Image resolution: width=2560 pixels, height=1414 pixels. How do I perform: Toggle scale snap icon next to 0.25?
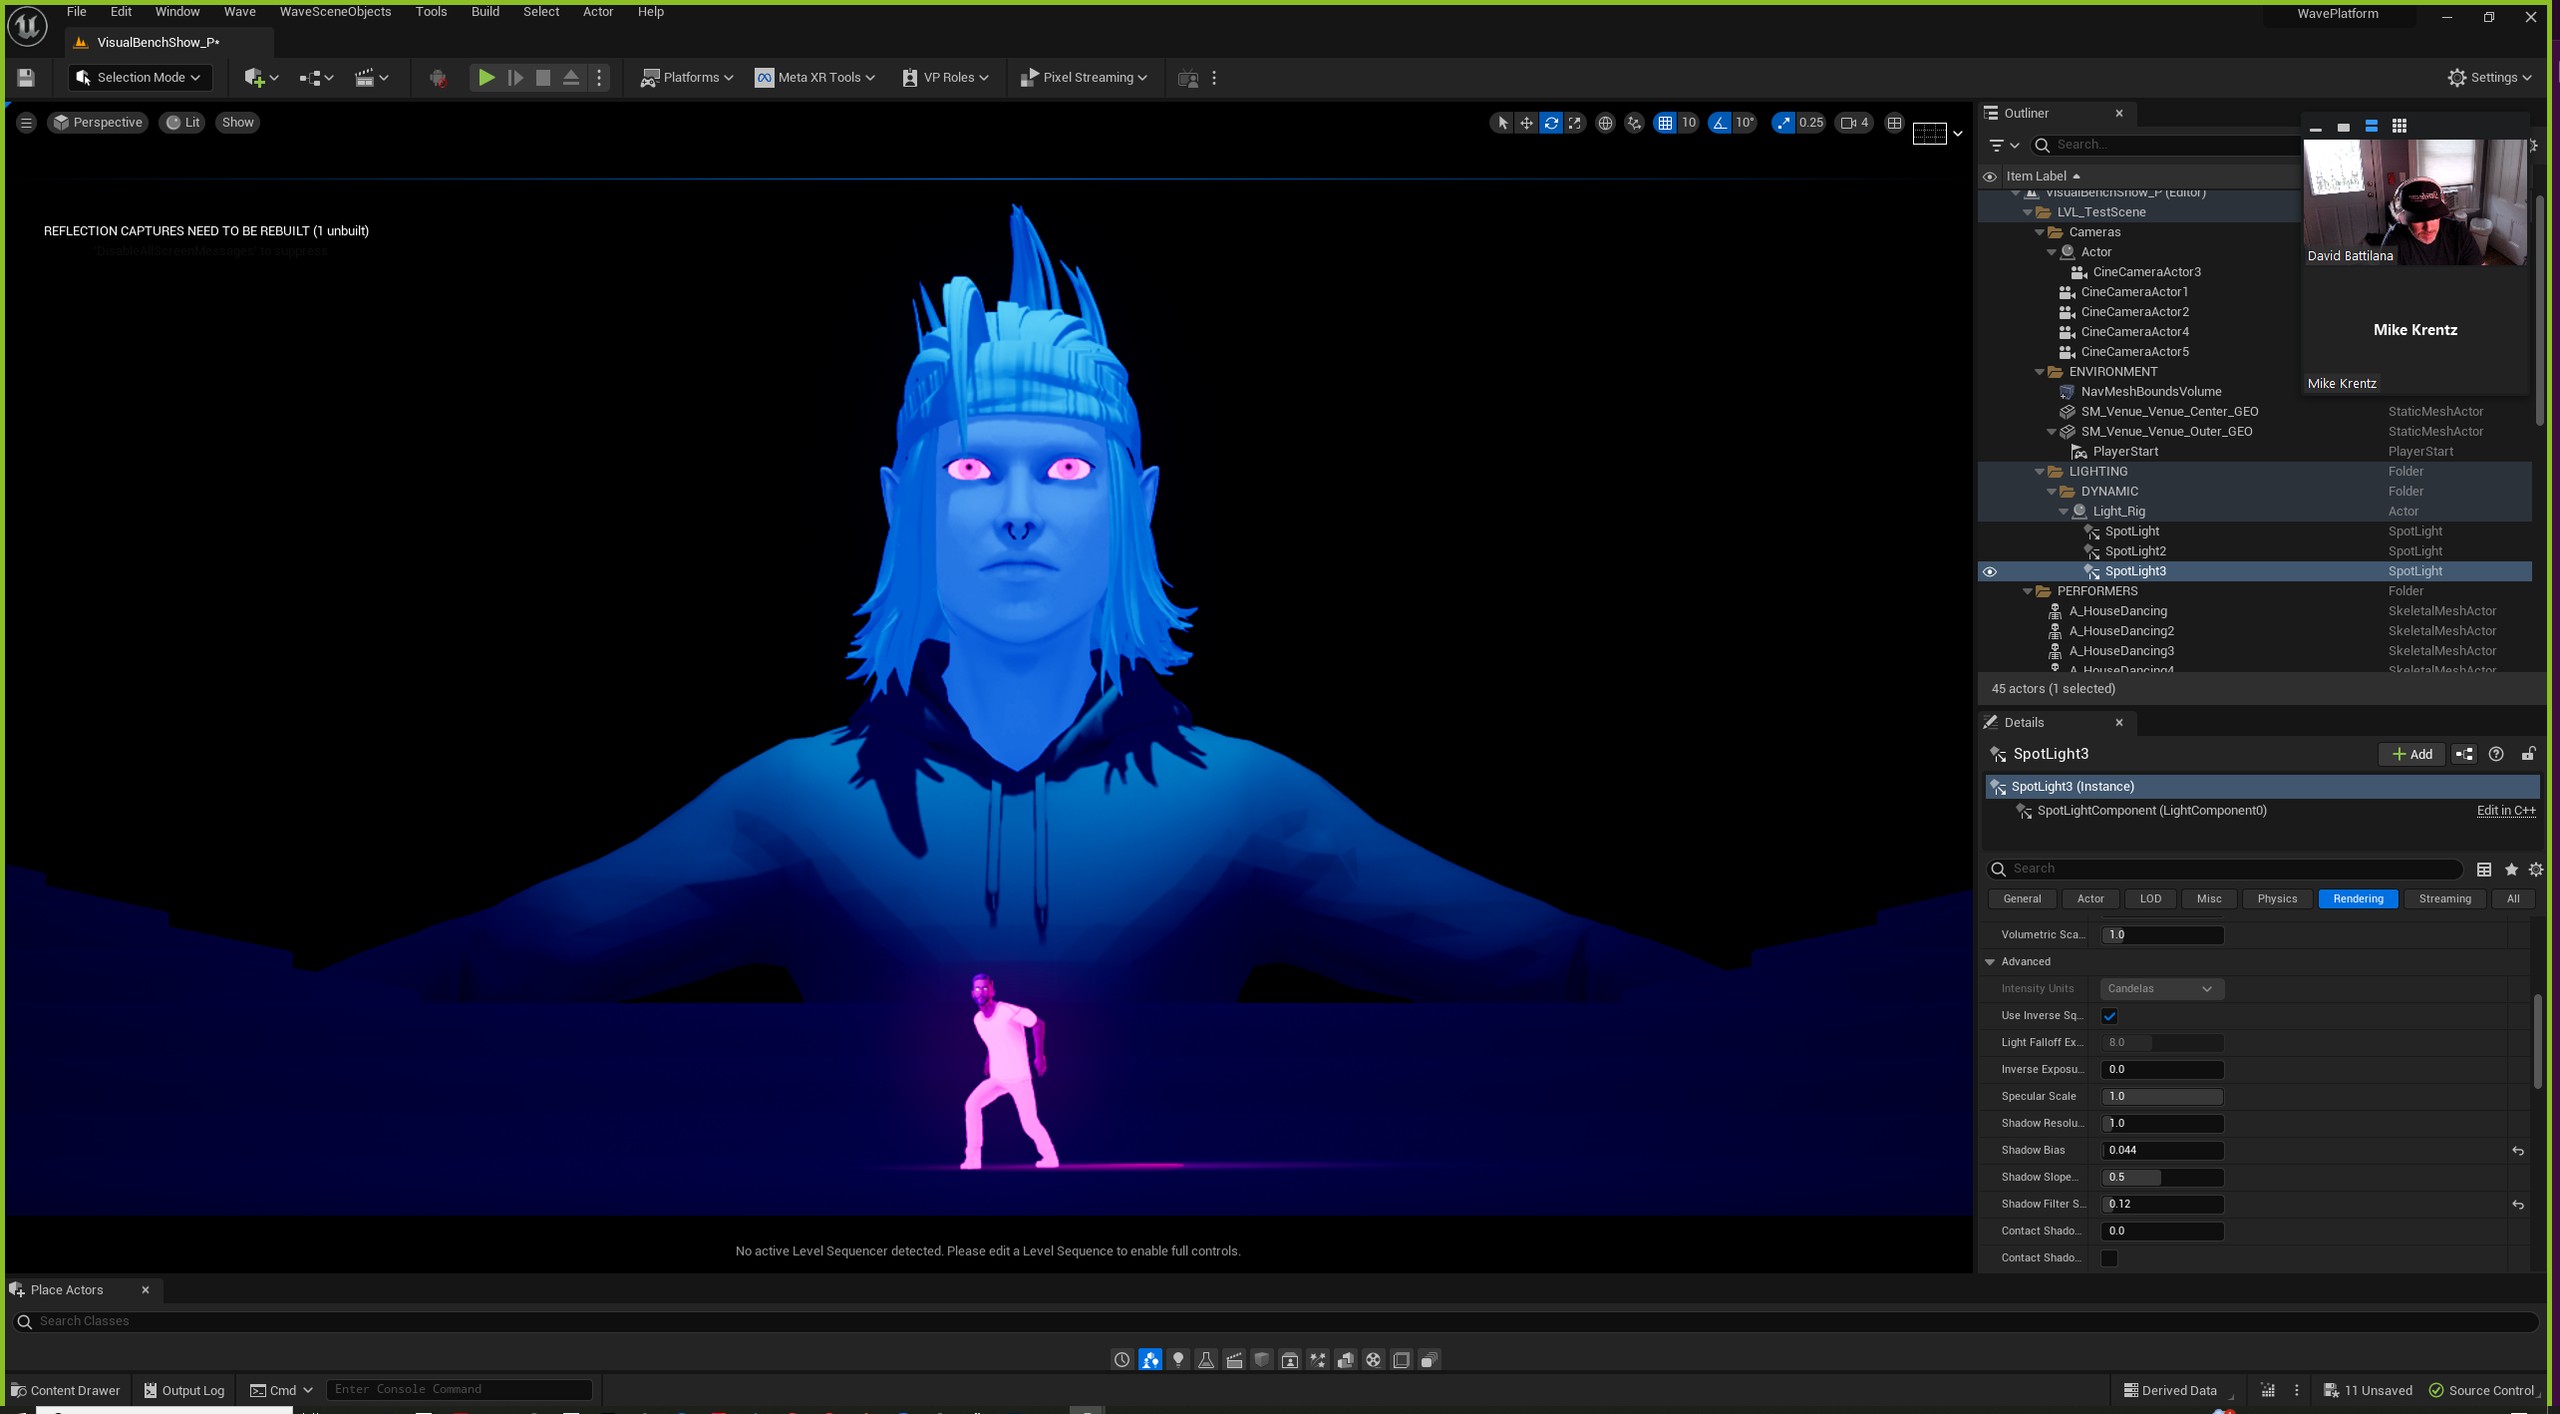tap(1784, 123)
